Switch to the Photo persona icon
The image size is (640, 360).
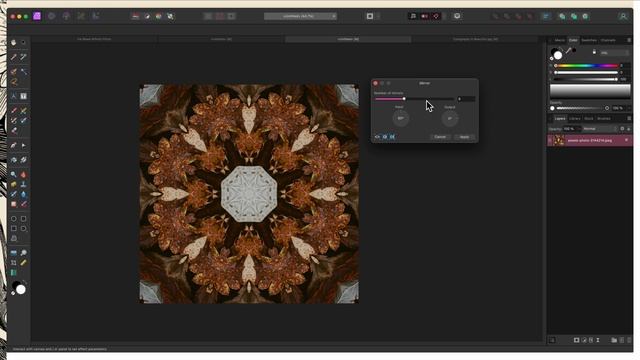(37, 16)
